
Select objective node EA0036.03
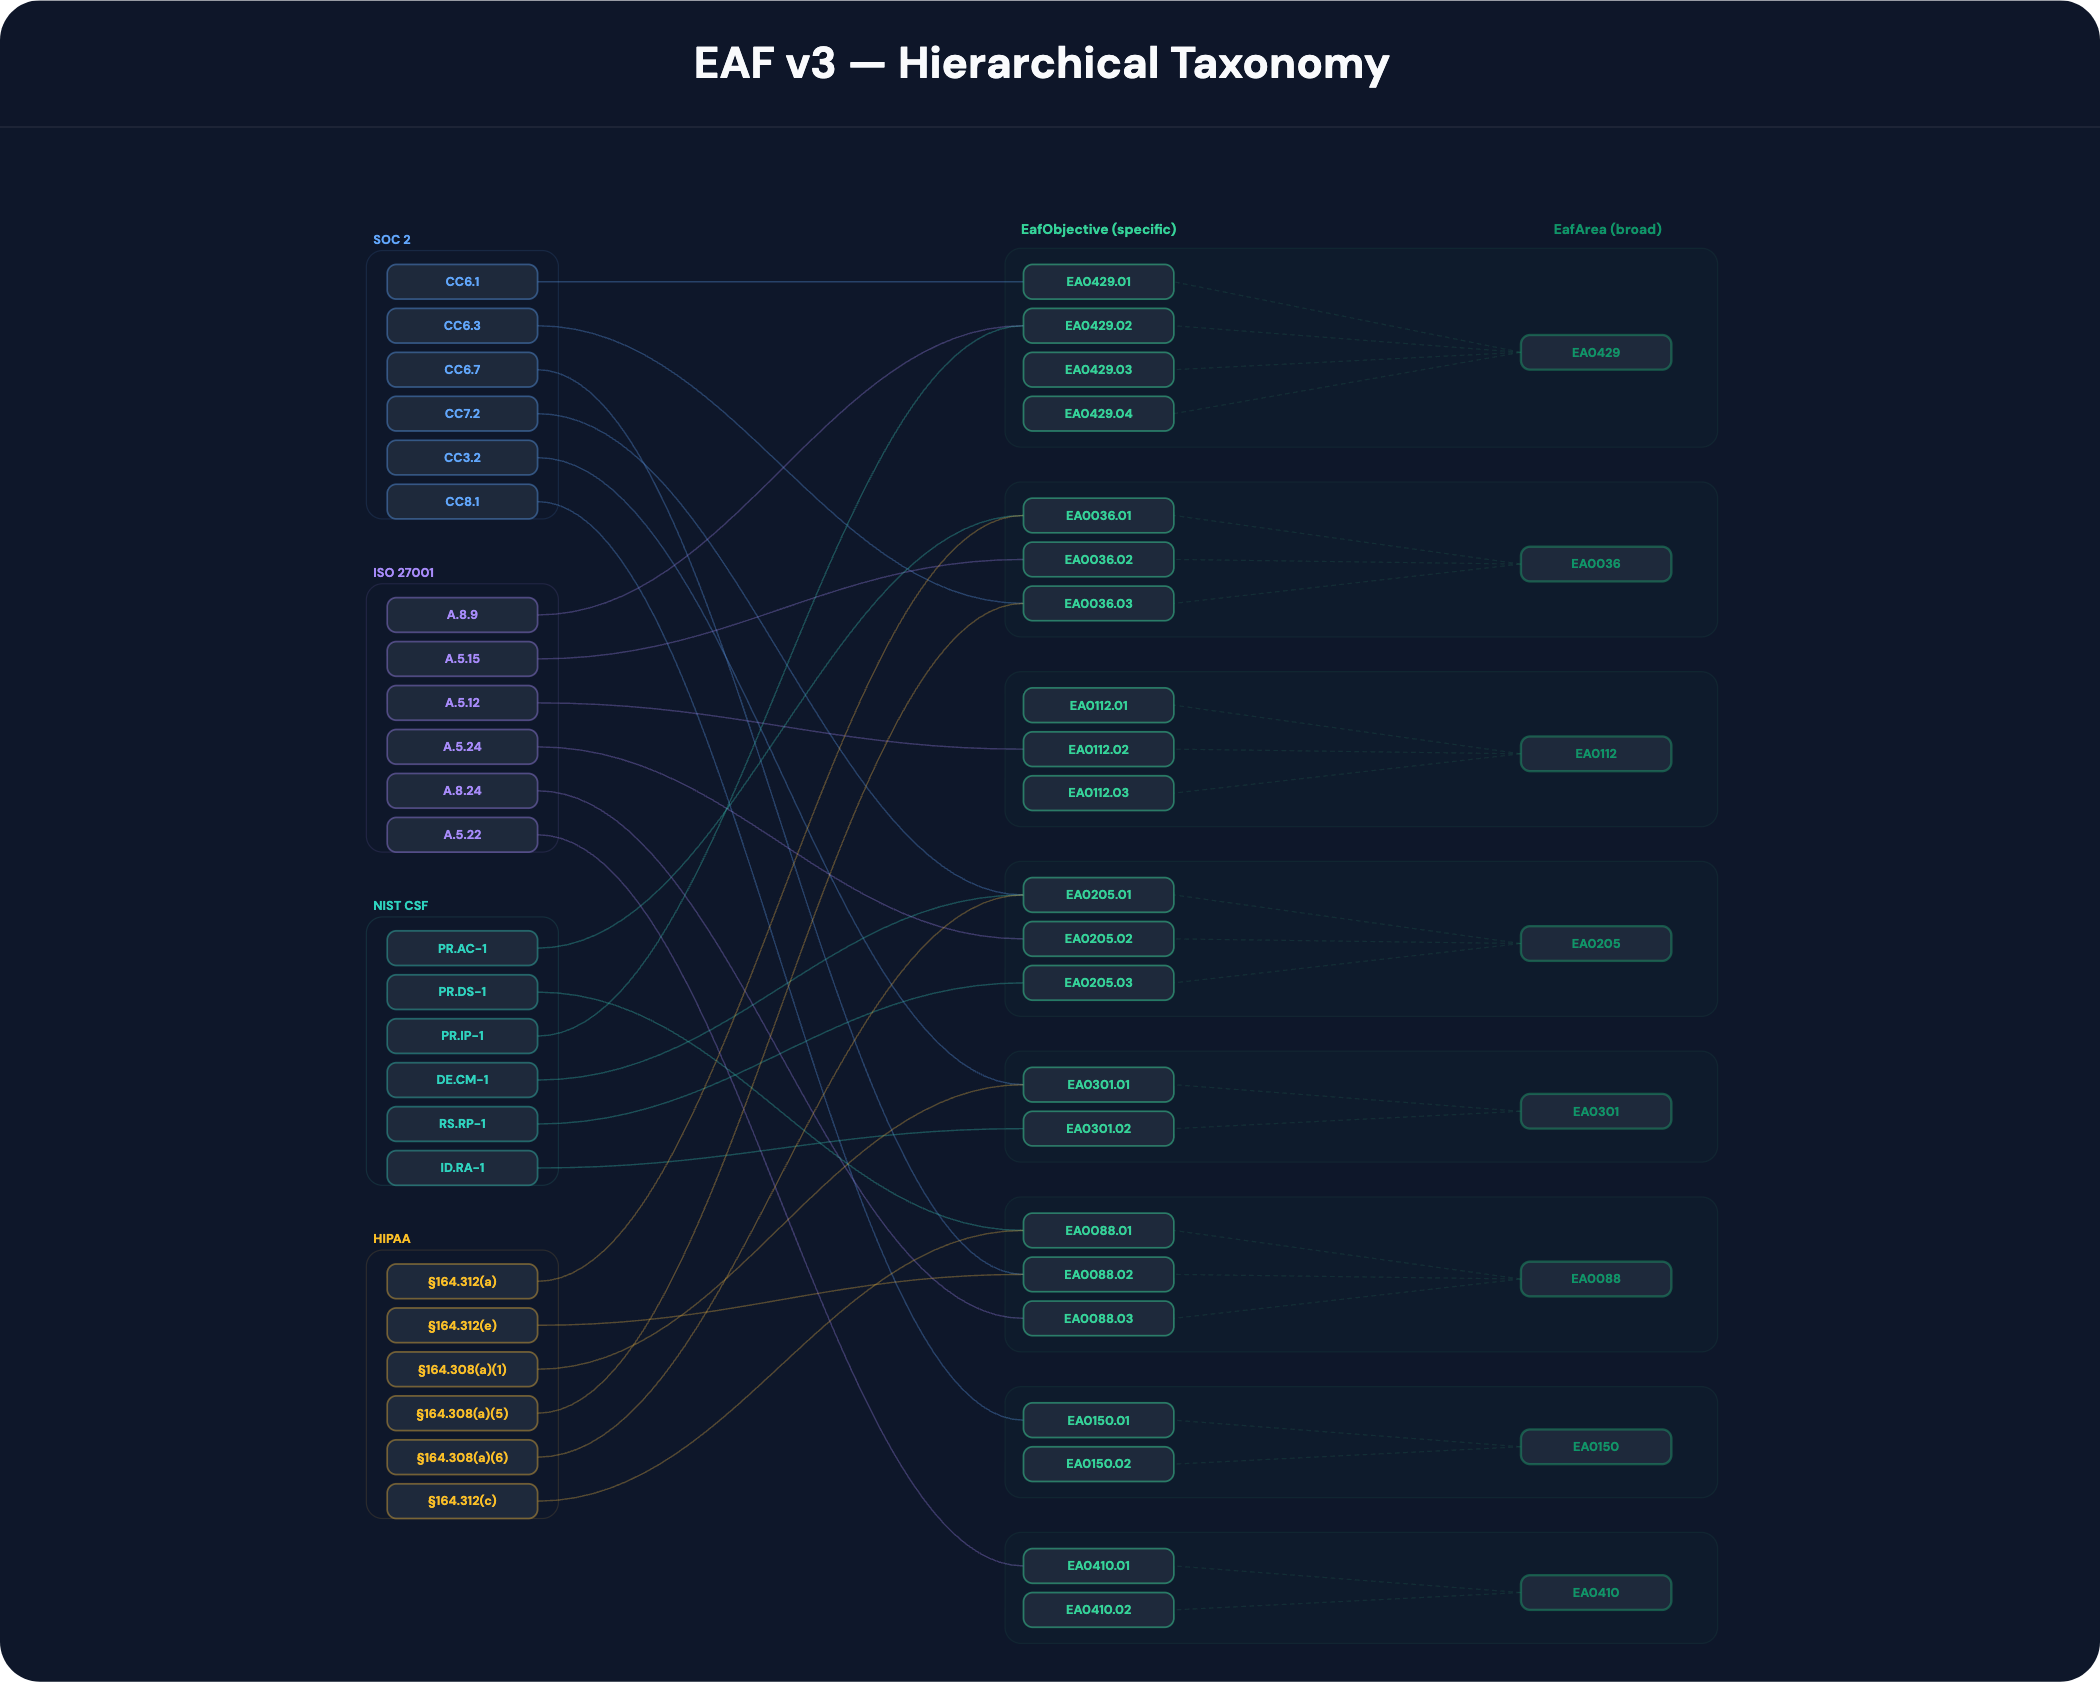pyautogui.click(x=1098, y=604)
